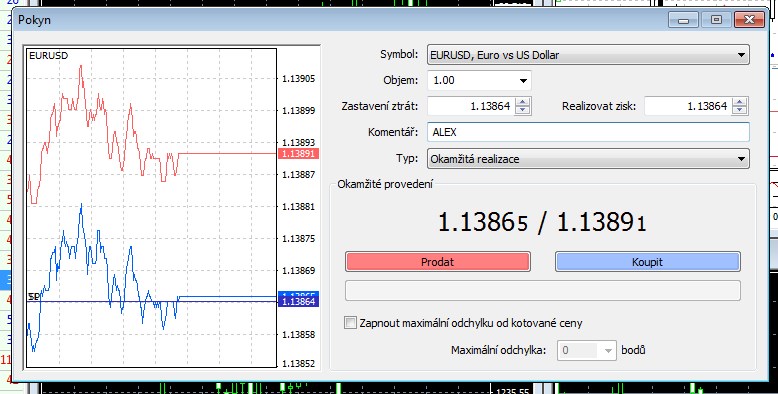Click the Objem 1.00 value field
Image resolution: width=778 pixels, height=394 pixels.
pyautogui.click(x=471, y=80)
